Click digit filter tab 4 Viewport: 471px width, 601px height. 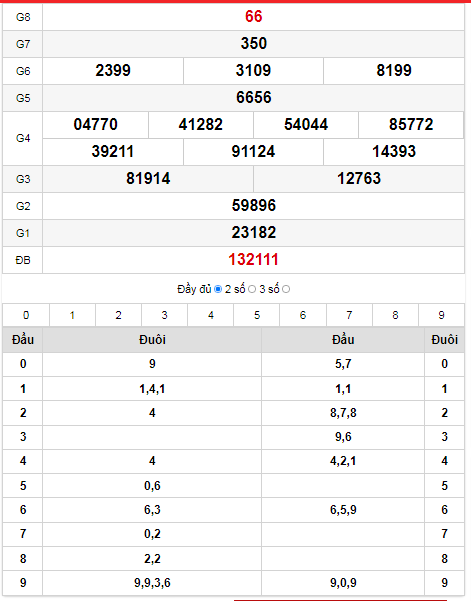(211, 315)
